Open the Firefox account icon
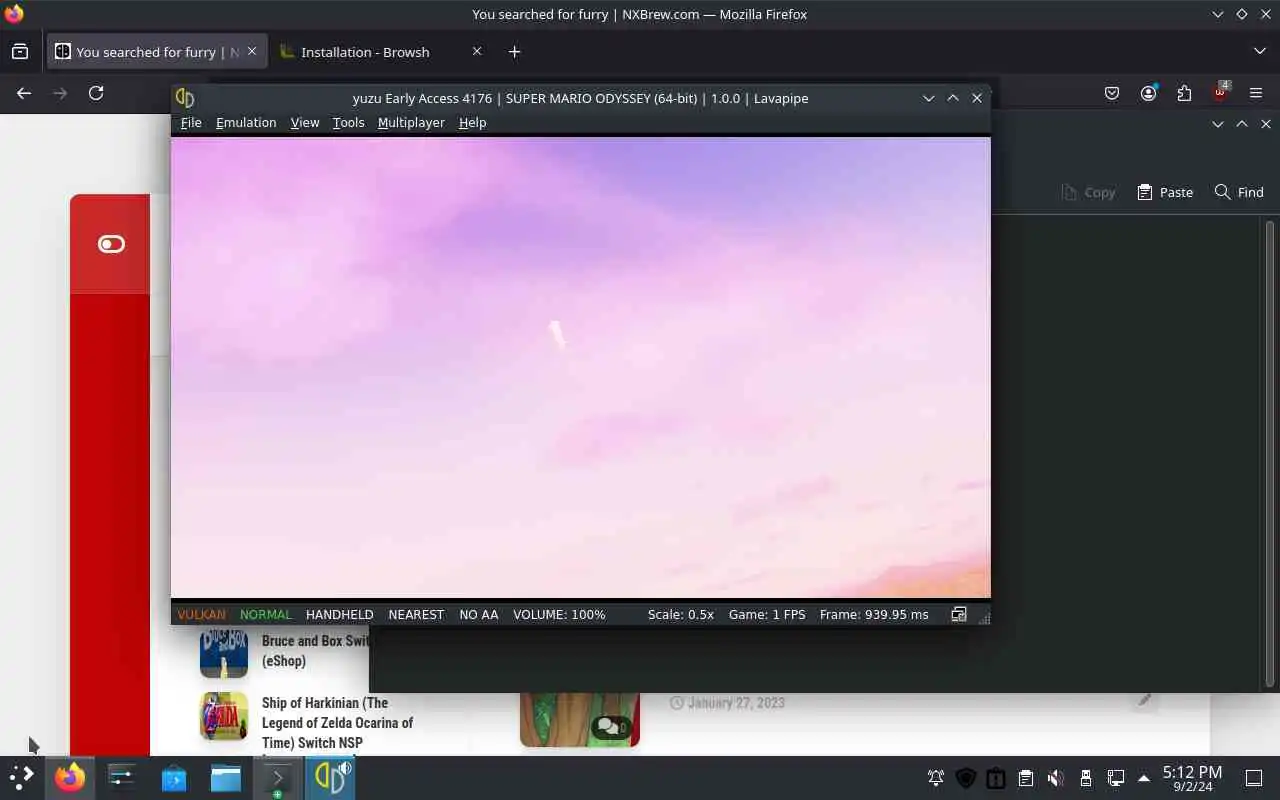Screen dimensions: 1280x800 (x=1148, y=93)
